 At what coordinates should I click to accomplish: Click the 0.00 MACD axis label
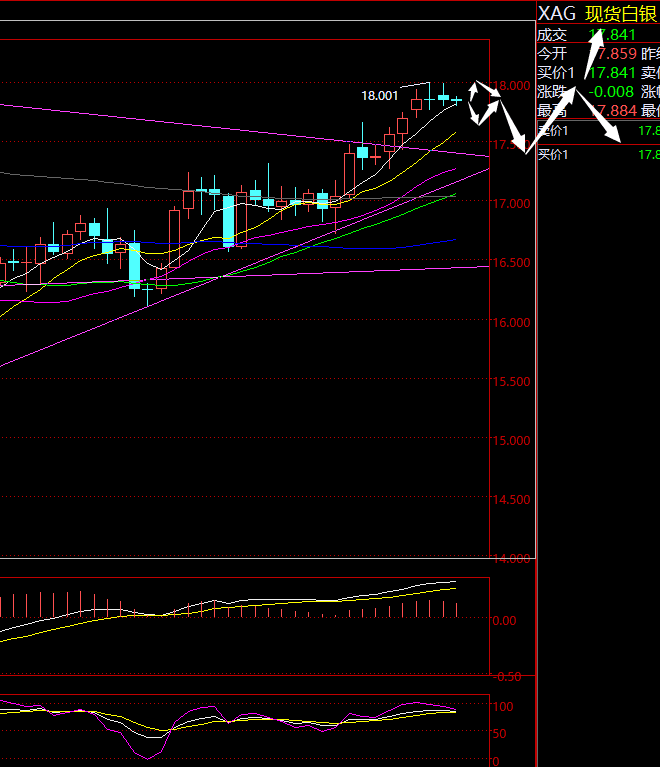(504, 621)
